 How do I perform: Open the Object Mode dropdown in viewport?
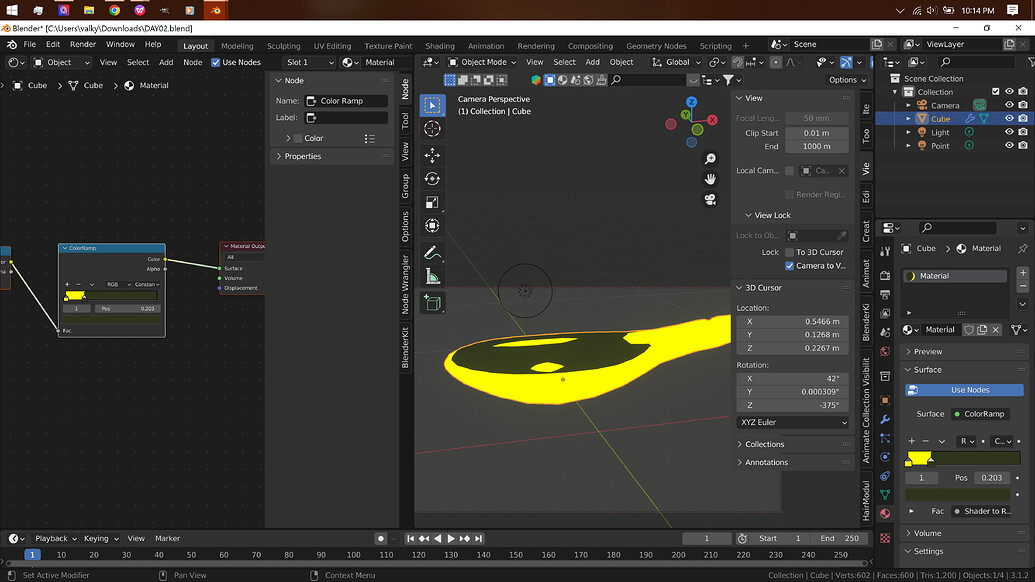tap(483, 62)
